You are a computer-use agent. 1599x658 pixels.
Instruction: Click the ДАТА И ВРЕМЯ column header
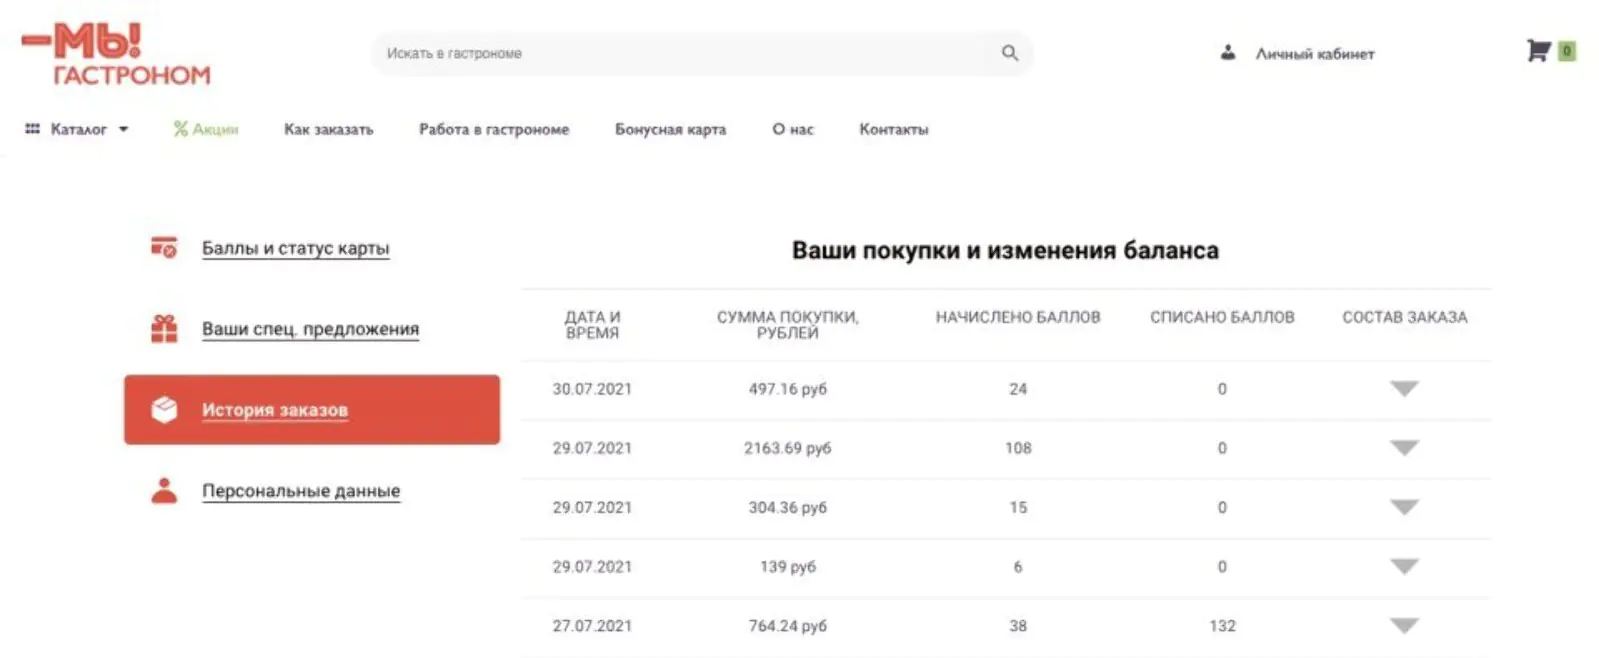(x=592, y=325)
